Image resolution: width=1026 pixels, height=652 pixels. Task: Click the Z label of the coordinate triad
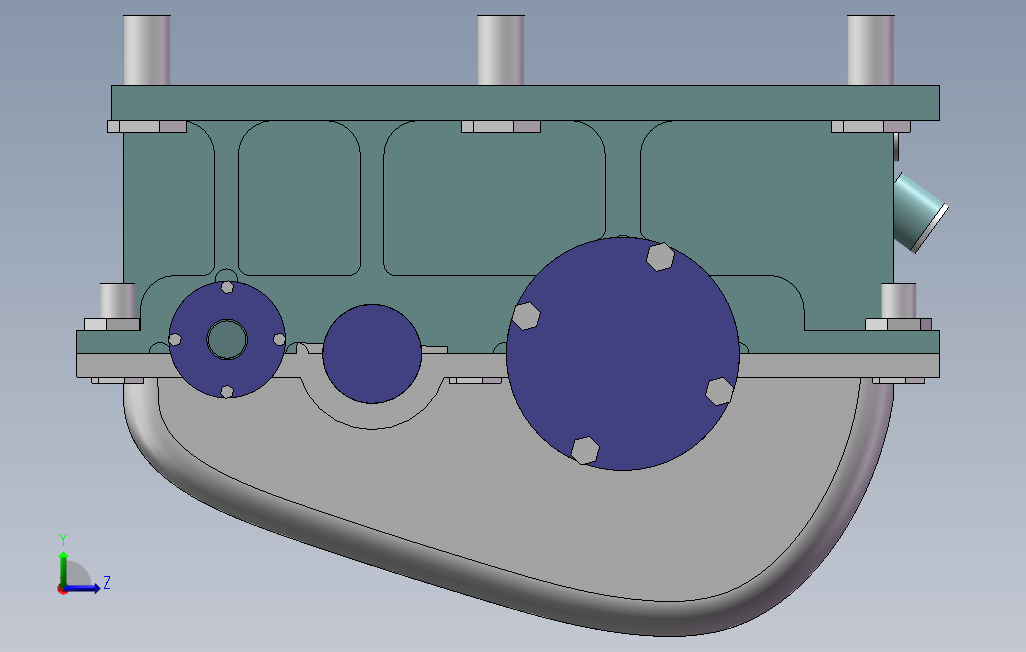pos(107,583)
